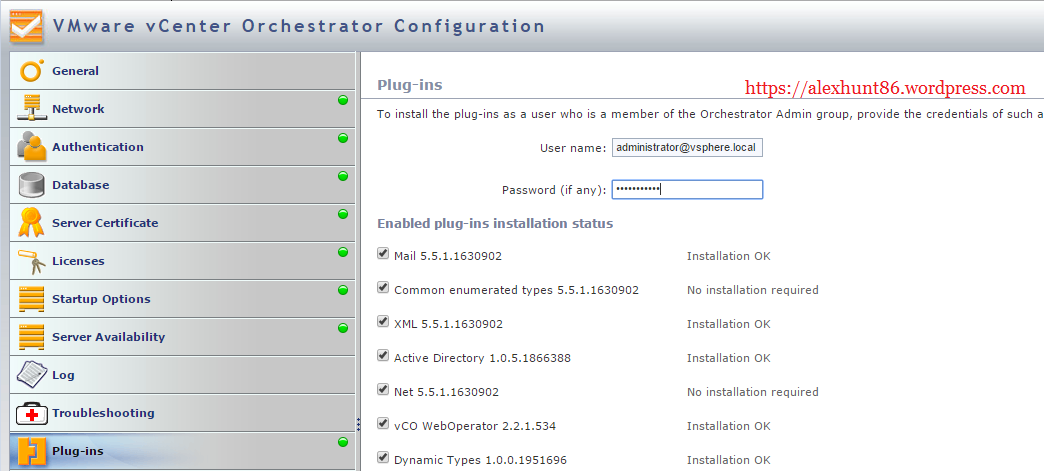
Task: Toggle the Active Directory 1.0.5.1866388 checkbox
Action: [383, 356]
